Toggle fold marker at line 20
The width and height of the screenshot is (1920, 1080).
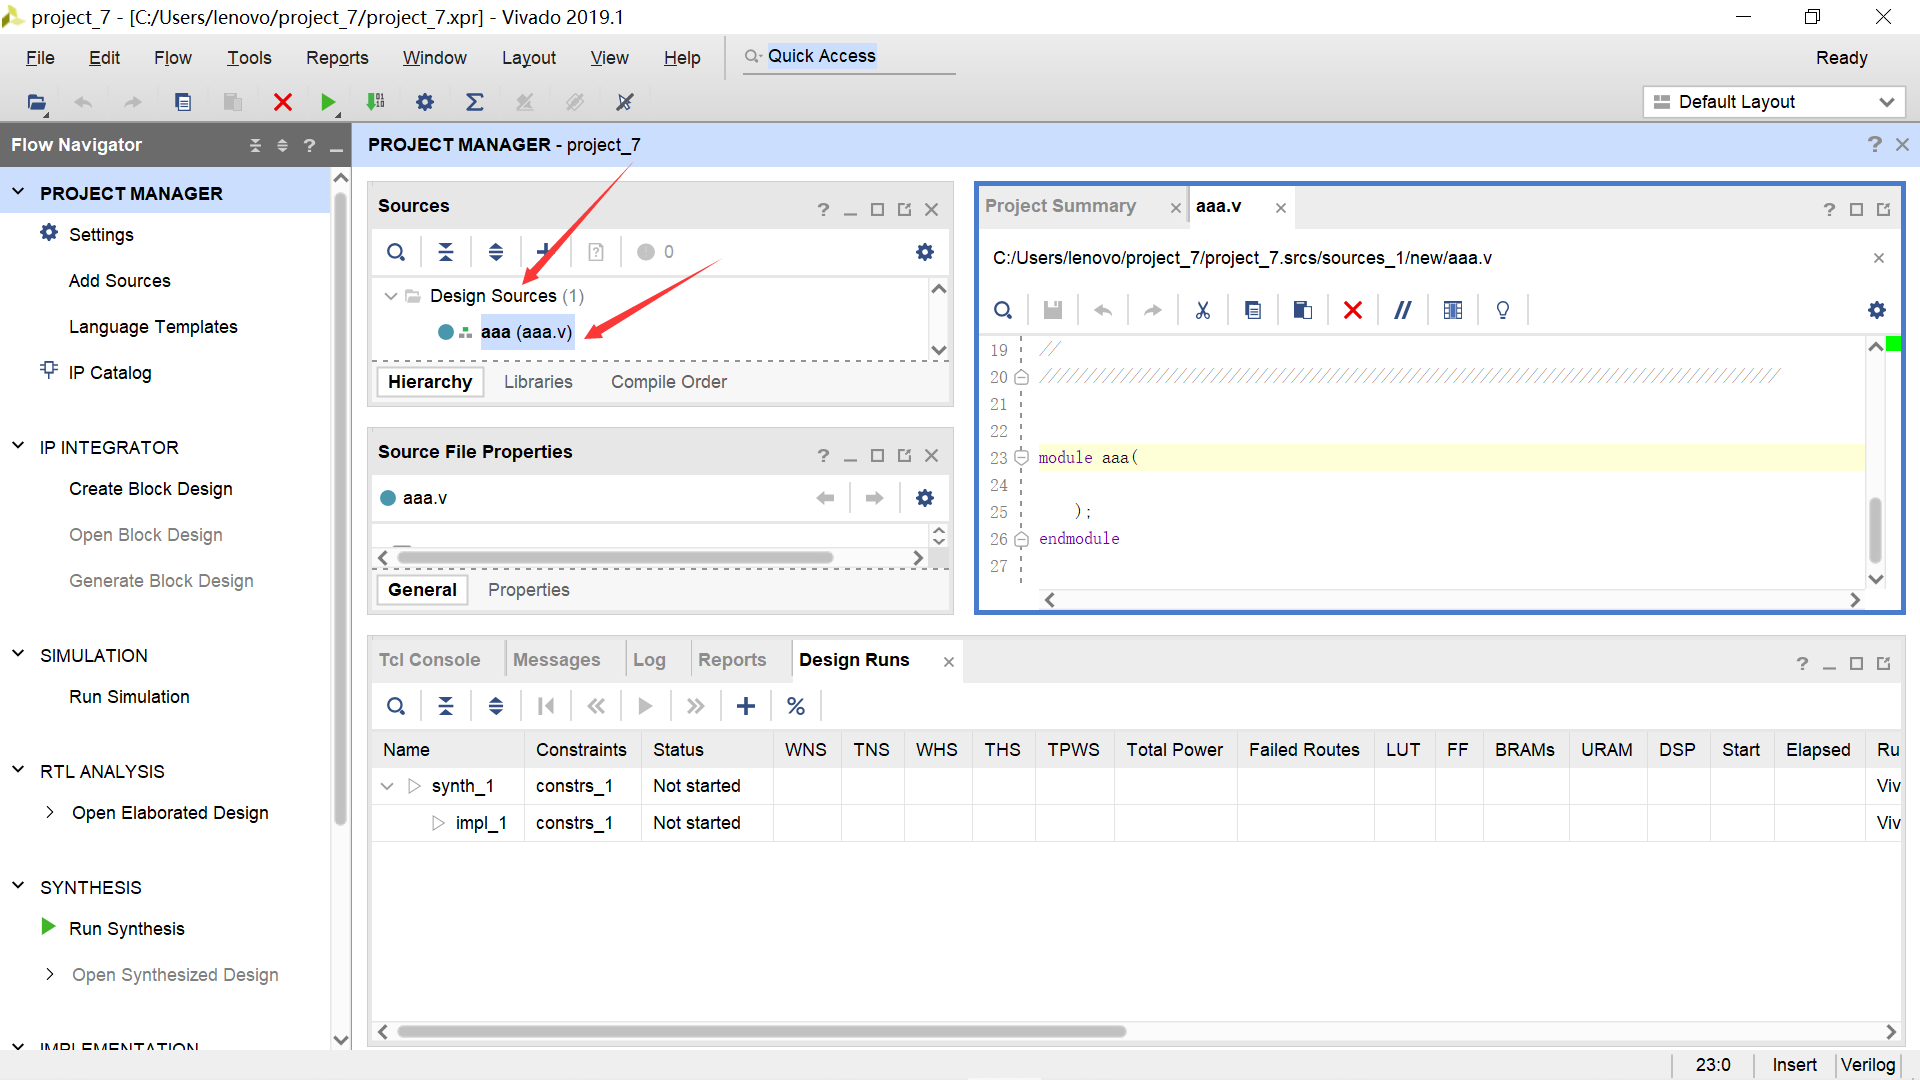[x=1021, y=377]
